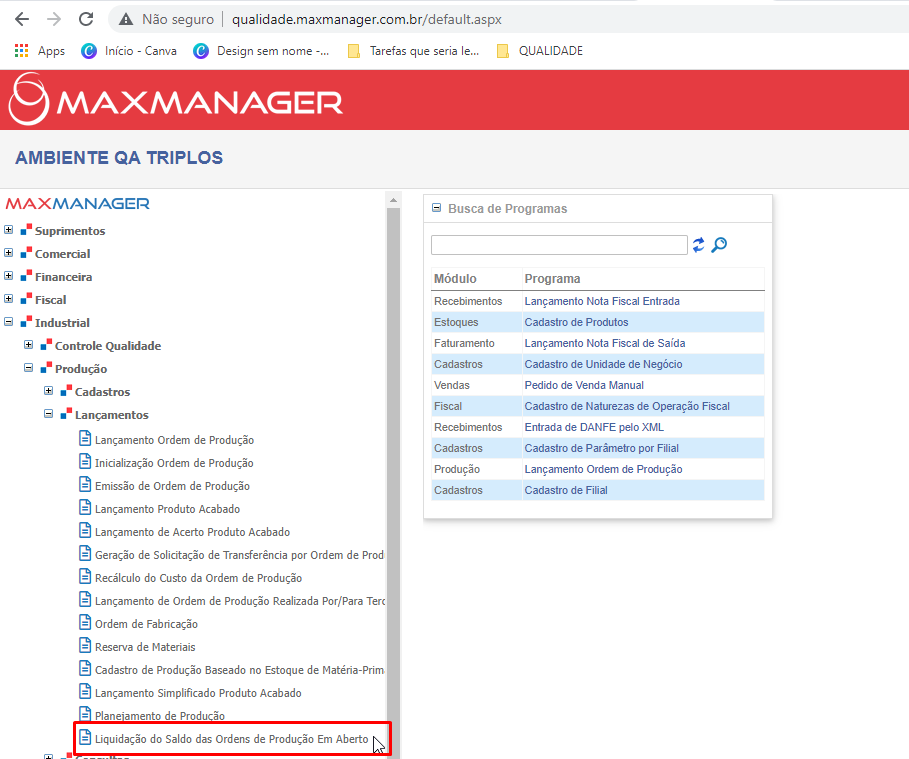
Task: Open the QUALIDADE bookmark folder
Action: (x=540, y=51)
